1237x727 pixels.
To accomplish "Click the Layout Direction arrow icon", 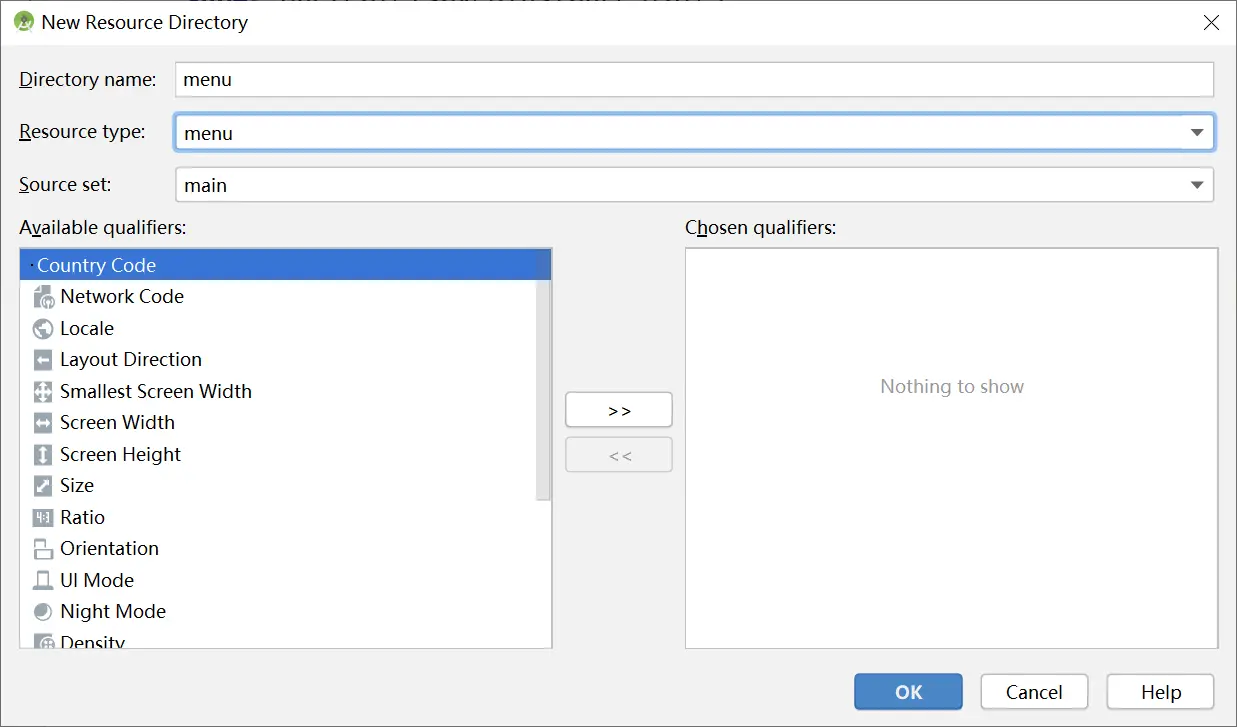I will [43, 360].
